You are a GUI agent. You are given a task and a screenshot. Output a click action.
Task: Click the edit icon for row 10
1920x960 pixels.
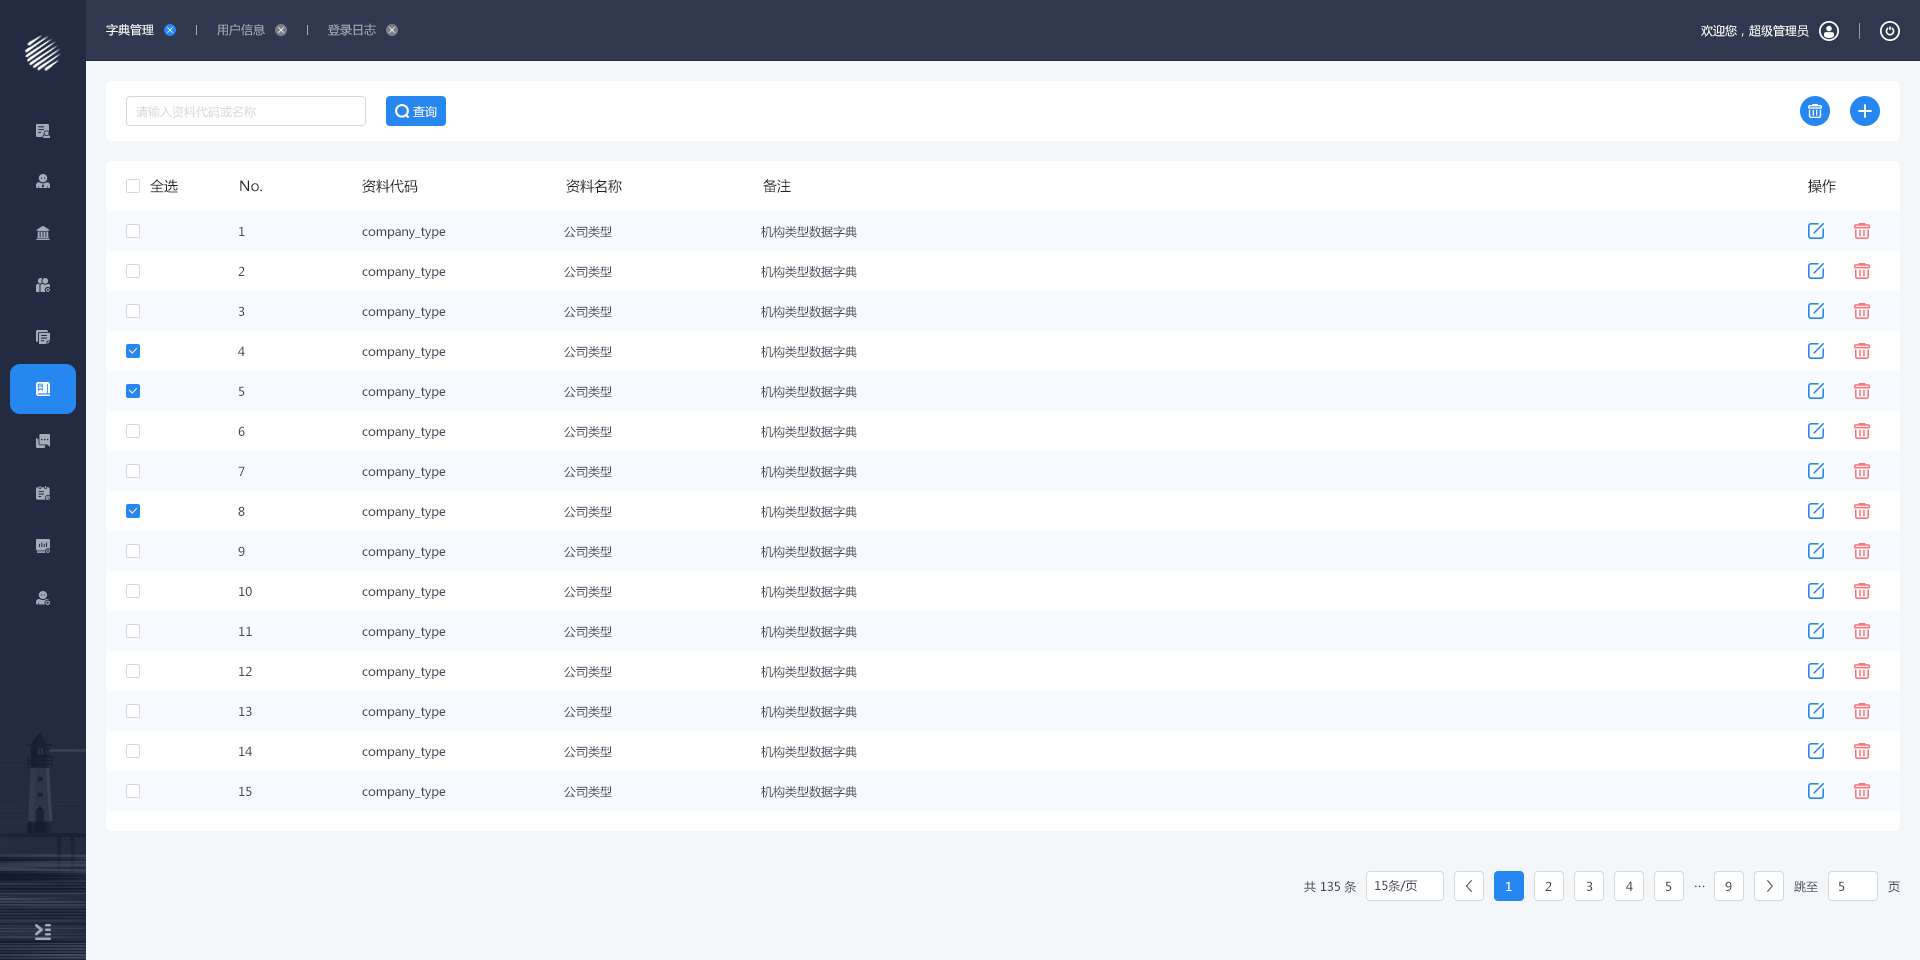(1816, 591)
